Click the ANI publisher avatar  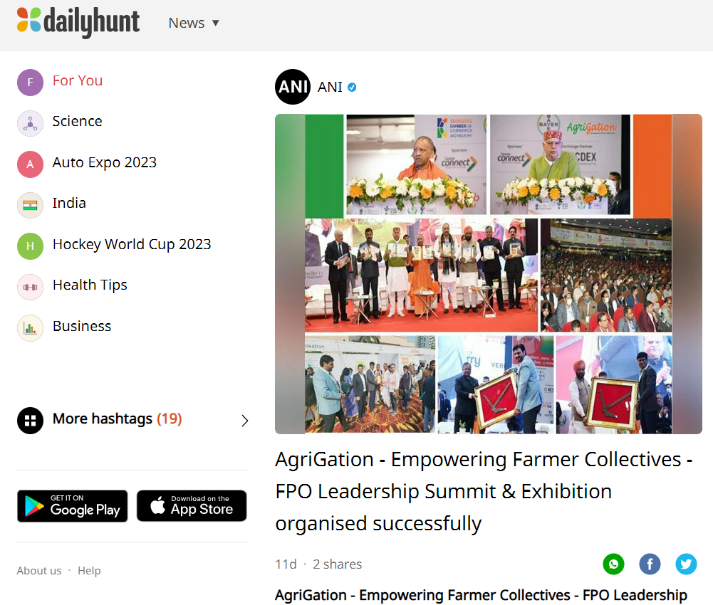293,87
